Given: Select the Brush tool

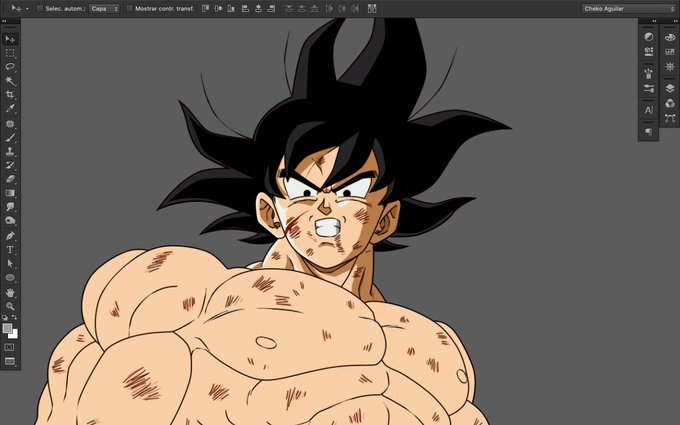Looking at the screenshot, I should (10, 137).
